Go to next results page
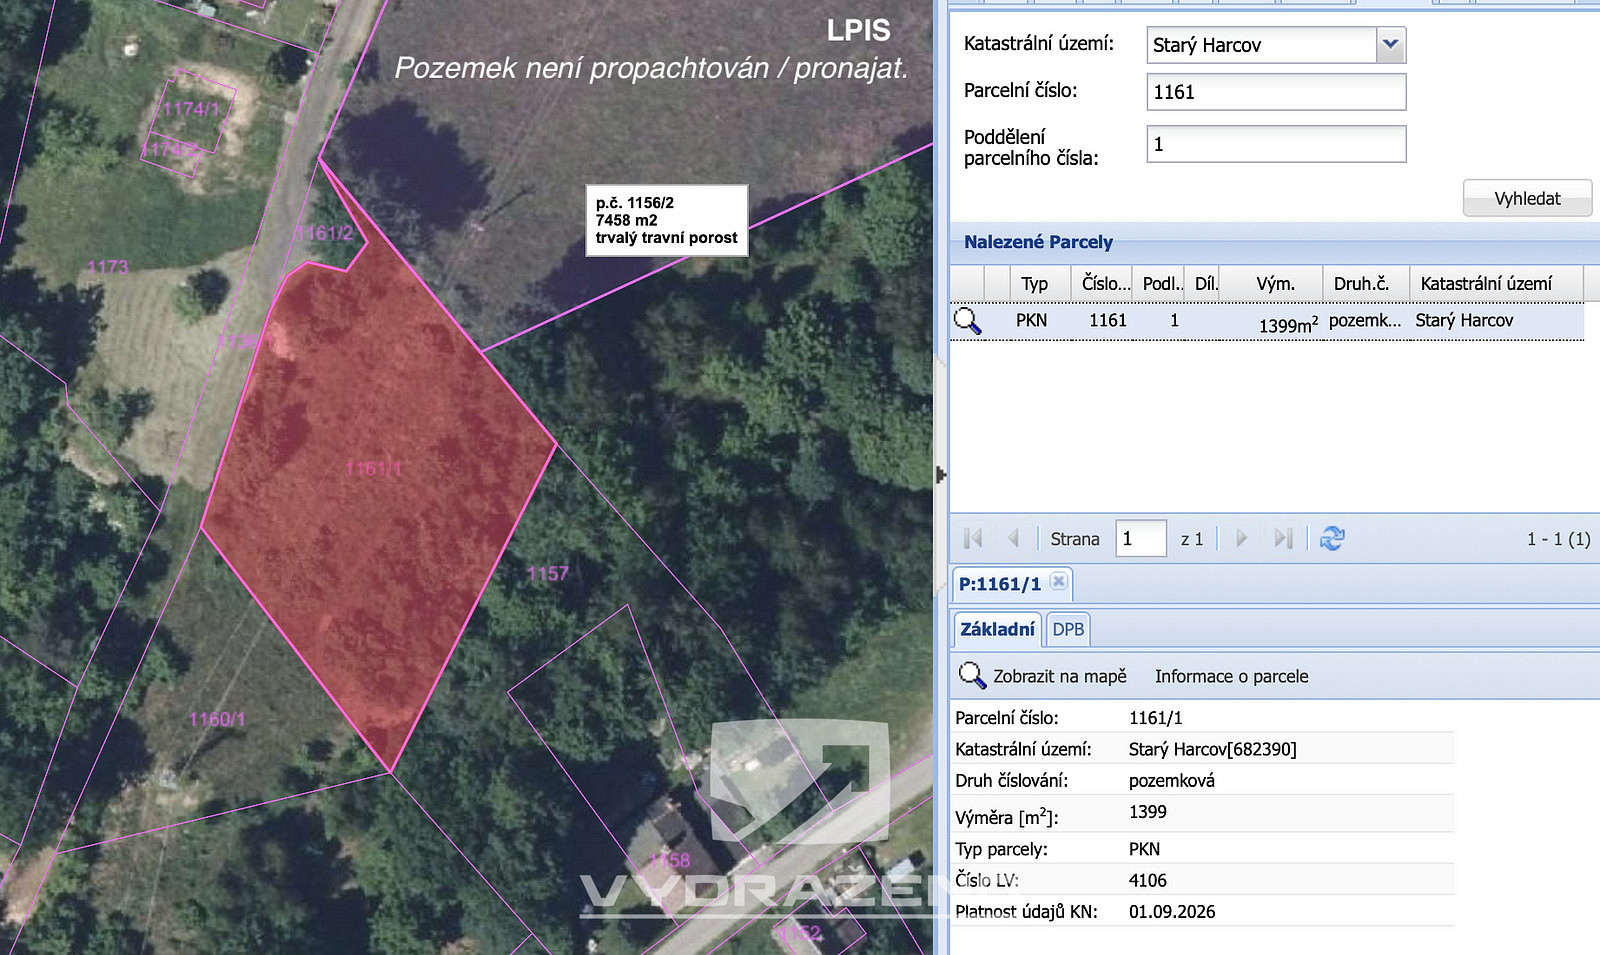The image size is (1600, 955). (1241, 538)
